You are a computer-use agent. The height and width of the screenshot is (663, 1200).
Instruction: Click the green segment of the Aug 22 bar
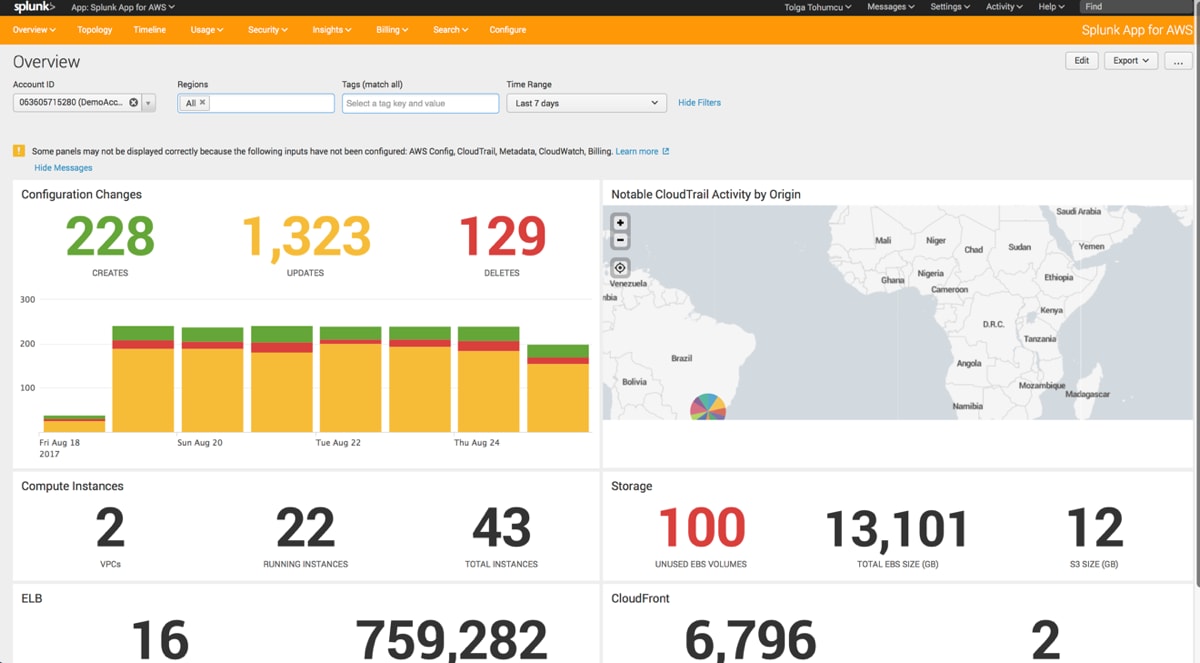coord(351,333)
